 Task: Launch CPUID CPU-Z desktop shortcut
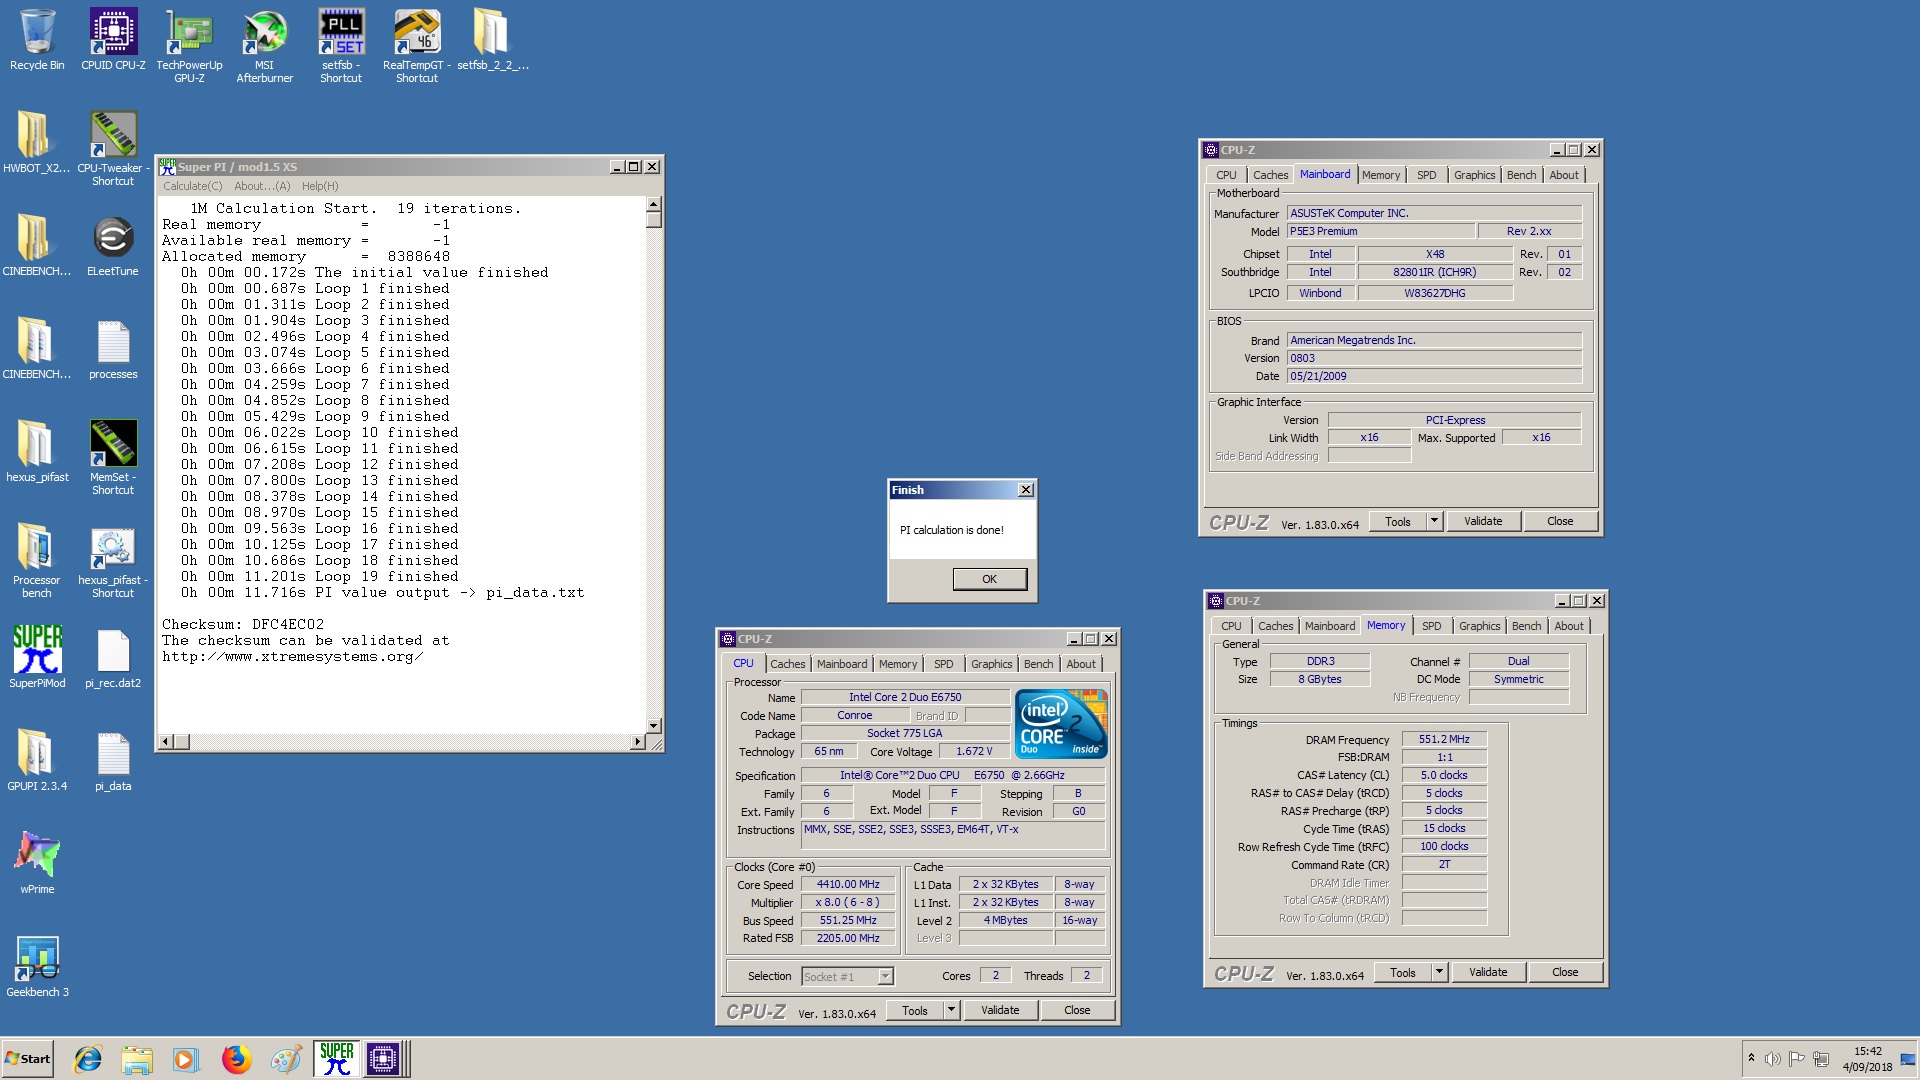[113, 40]
